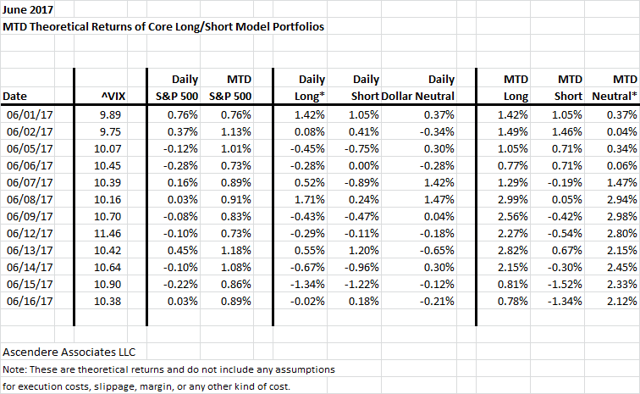Click Daily Long value 1.71%
Viewport: 640px width, 394px height.
[x=309, y=199]
